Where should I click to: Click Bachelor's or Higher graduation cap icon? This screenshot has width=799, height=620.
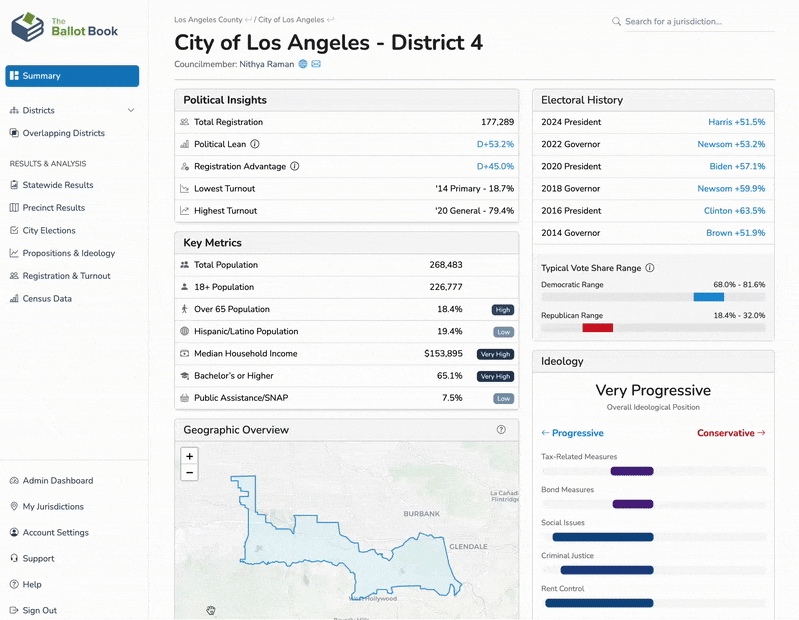click(184, 375)
